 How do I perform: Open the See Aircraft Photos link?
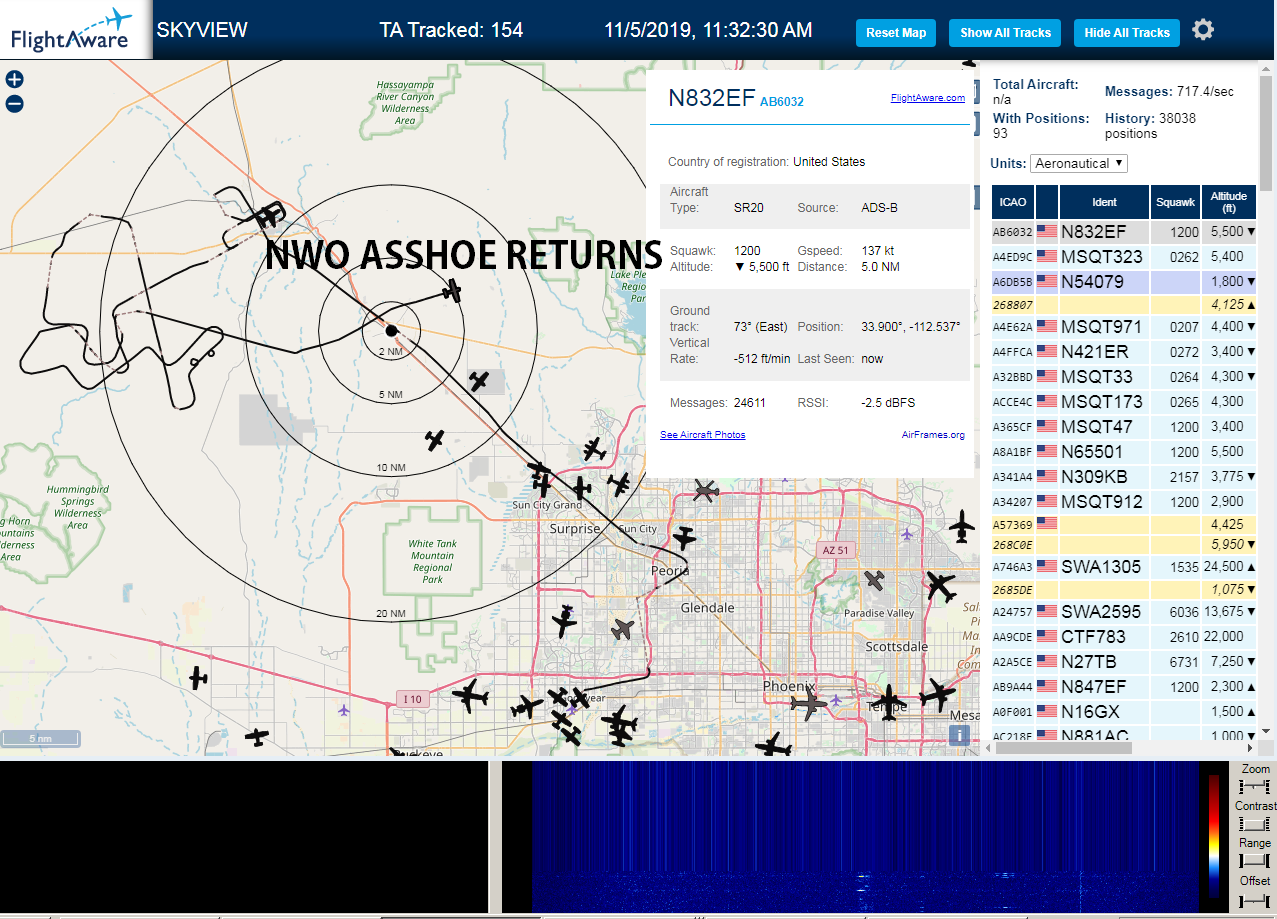coord(702,435)
